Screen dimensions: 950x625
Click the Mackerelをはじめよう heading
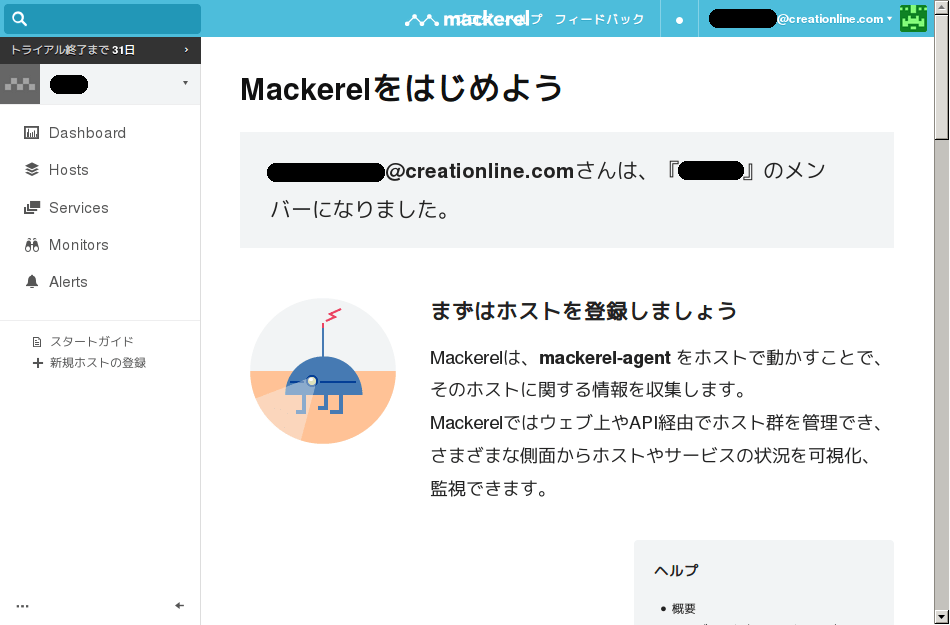[402, 88]
